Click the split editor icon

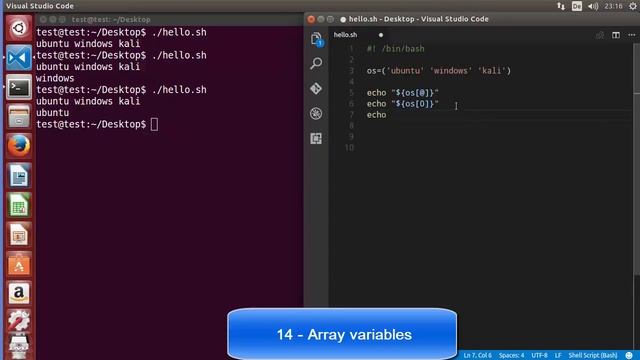pos(616,35)
